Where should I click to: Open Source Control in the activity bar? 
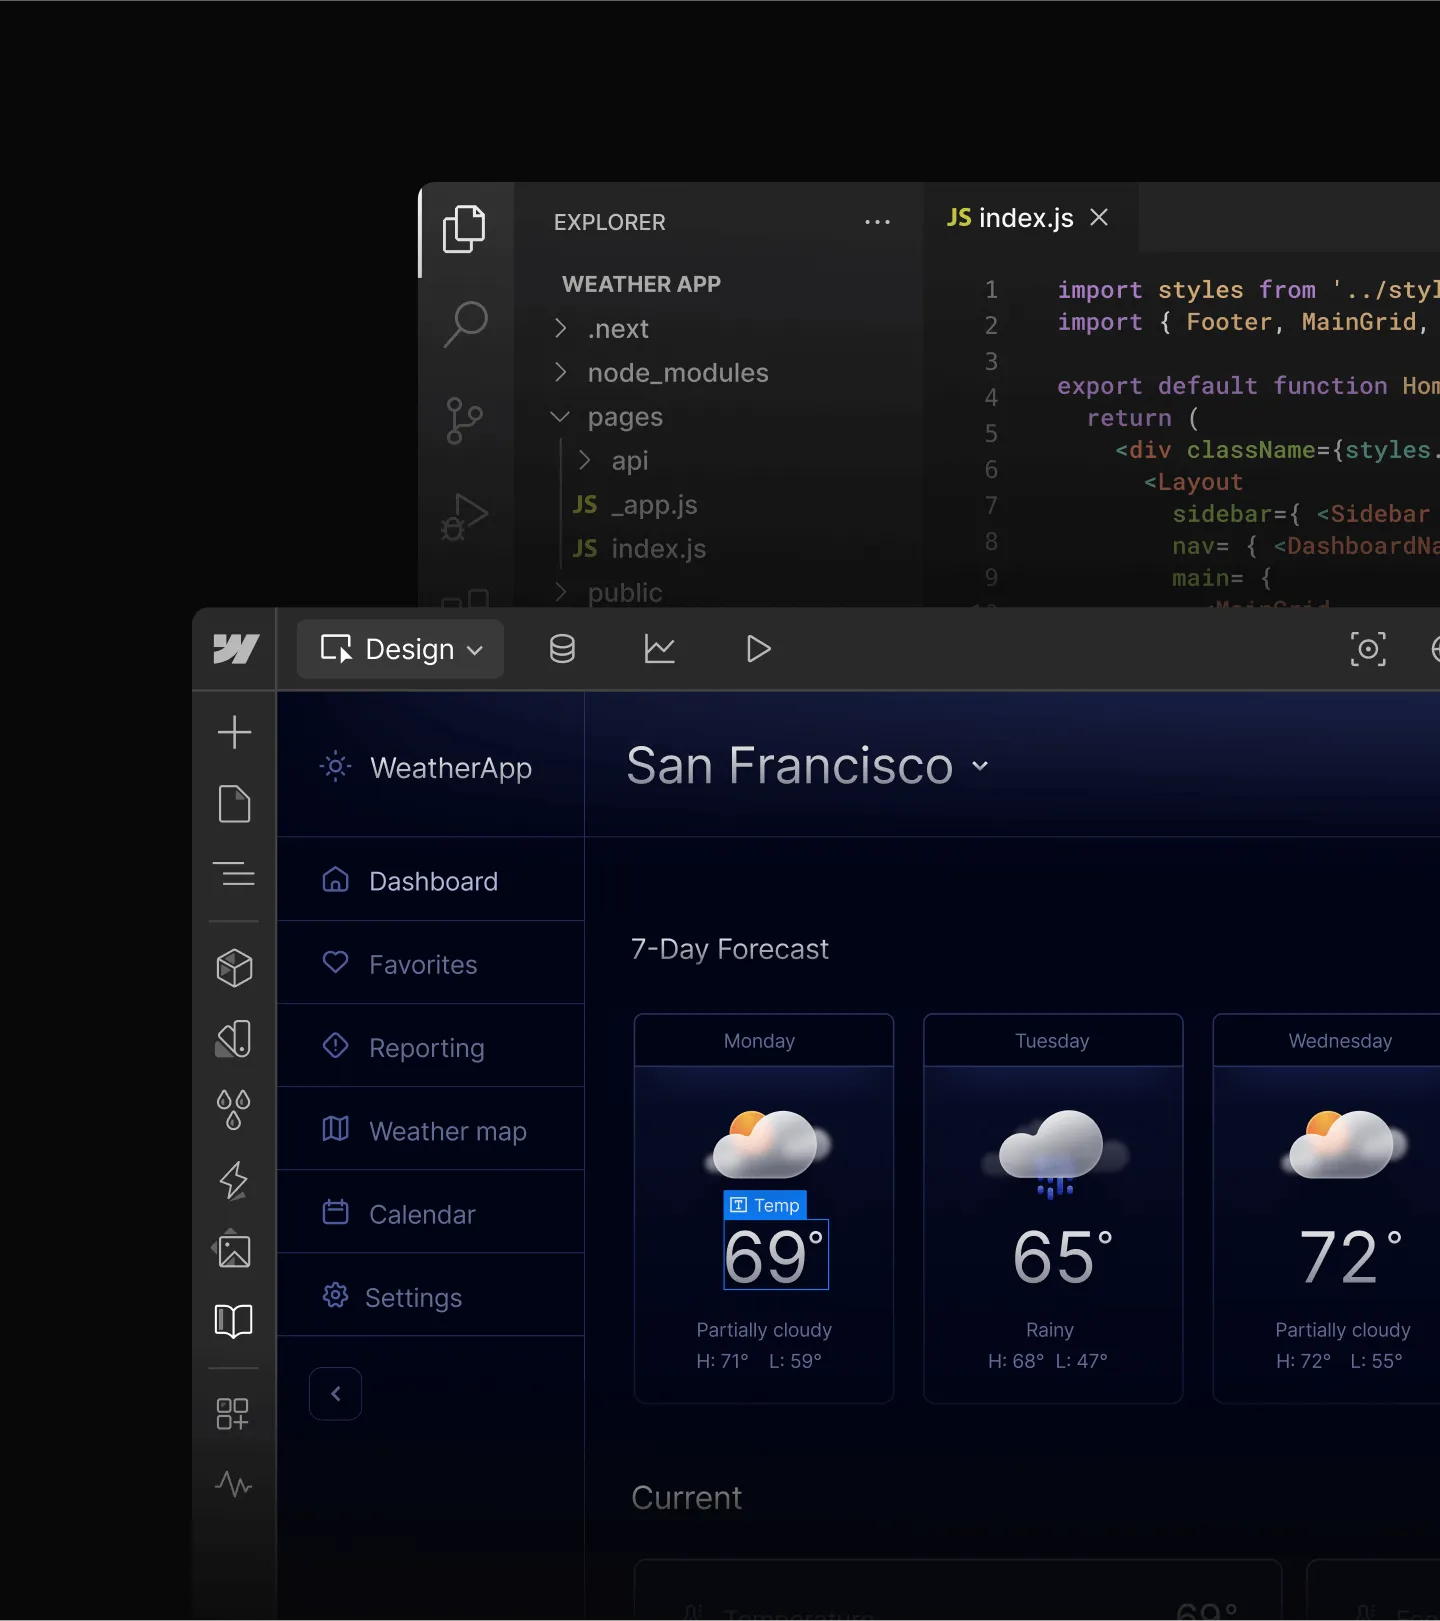(464, 420)
